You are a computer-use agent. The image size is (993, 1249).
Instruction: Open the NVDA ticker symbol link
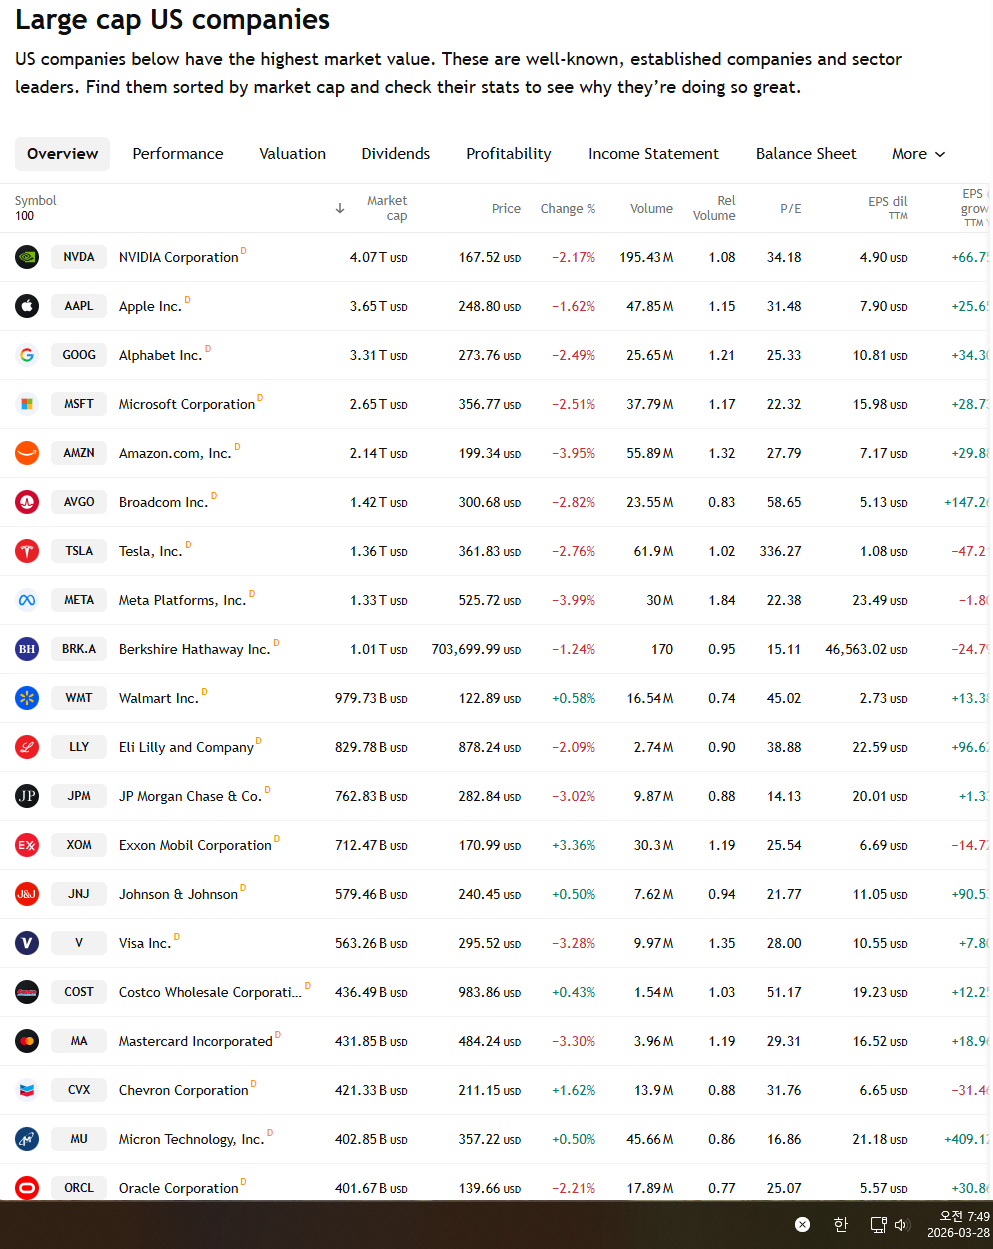click(x=79, y=257)
